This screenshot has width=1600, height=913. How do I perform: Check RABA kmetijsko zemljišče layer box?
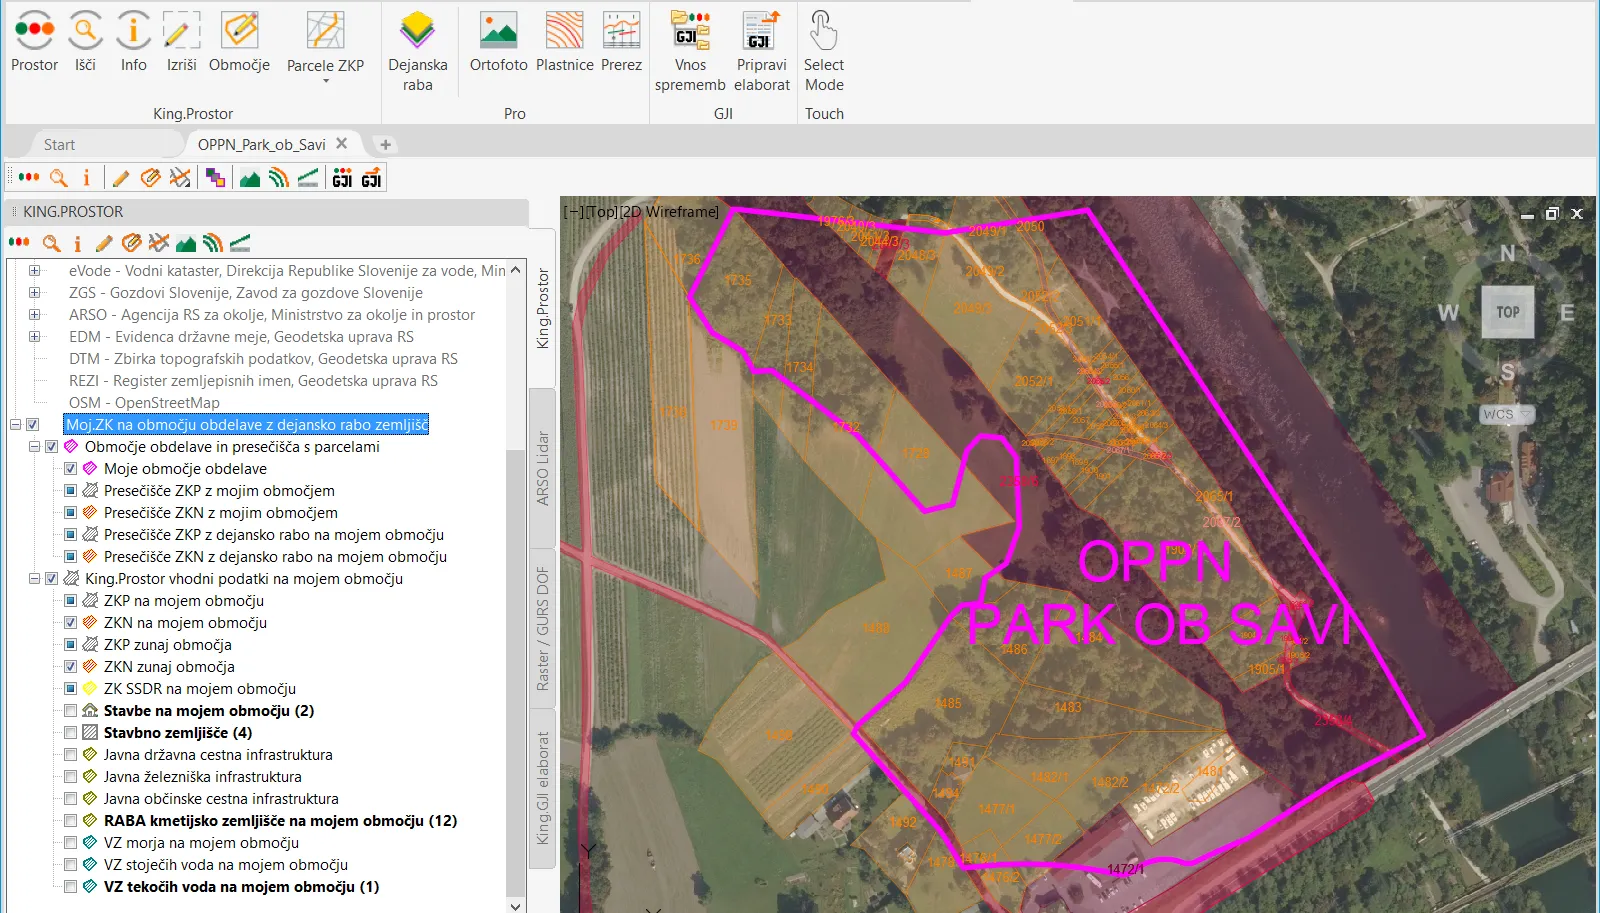[x=70, y=821]
